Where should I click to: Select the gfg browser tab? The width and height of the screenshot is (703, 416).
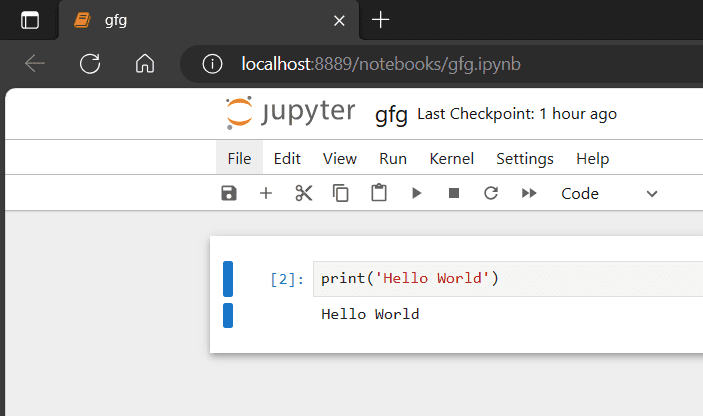point(208,20)
